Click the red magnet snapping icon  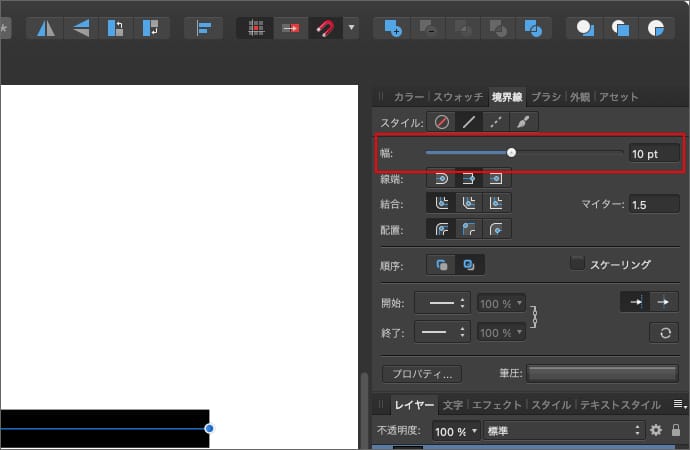[x=323, y=28]
